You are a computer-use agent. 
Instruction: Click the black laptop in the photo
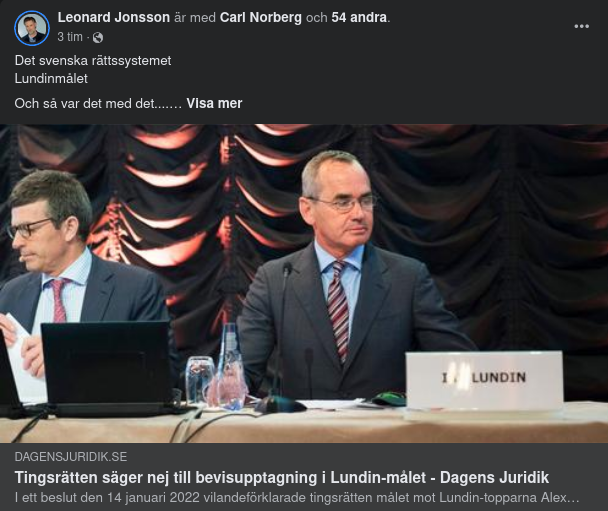point(107,368)
